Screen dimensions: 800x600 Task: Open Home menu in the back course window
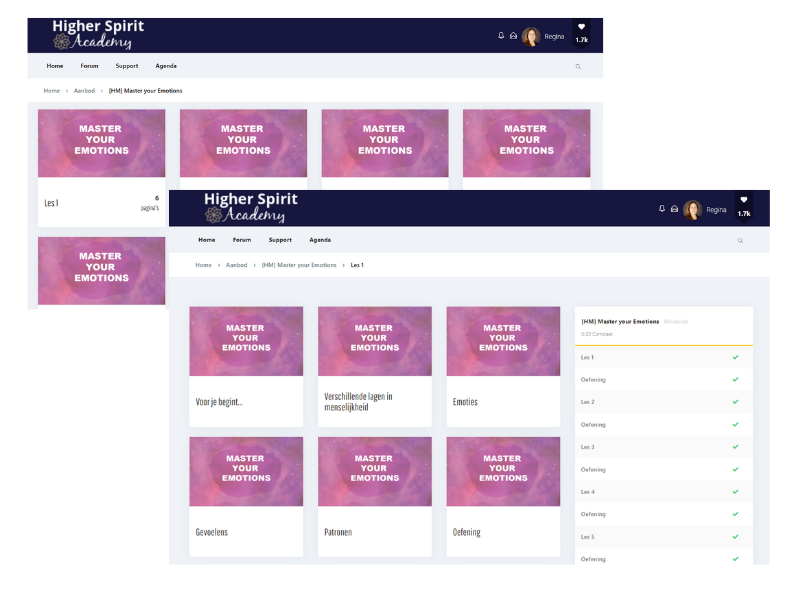coord(55,66)
